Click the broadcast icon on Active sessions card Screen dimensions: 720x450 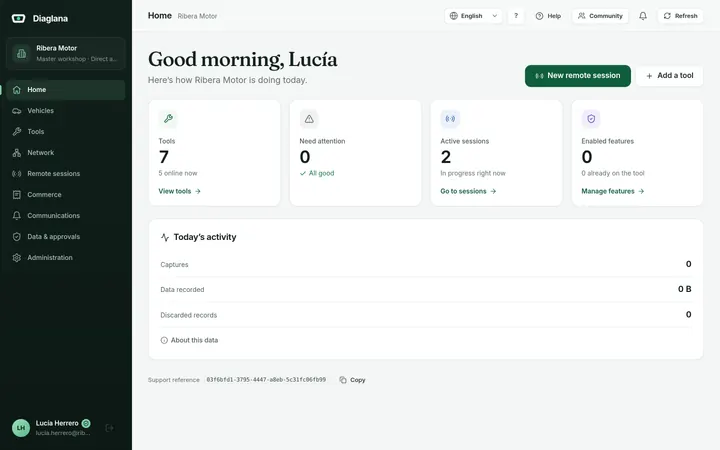tap(450, 119)
